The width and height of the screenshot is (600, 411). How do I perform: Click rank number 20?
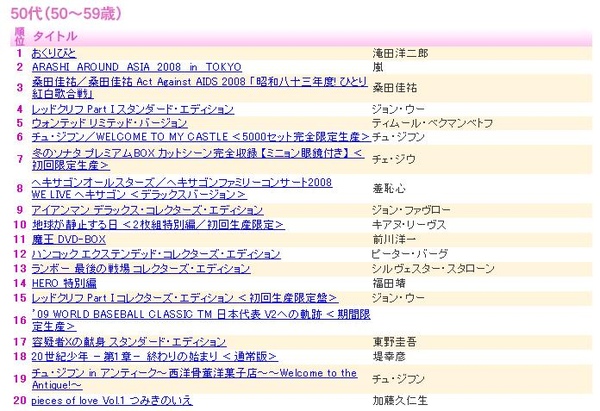coord(20,400)
